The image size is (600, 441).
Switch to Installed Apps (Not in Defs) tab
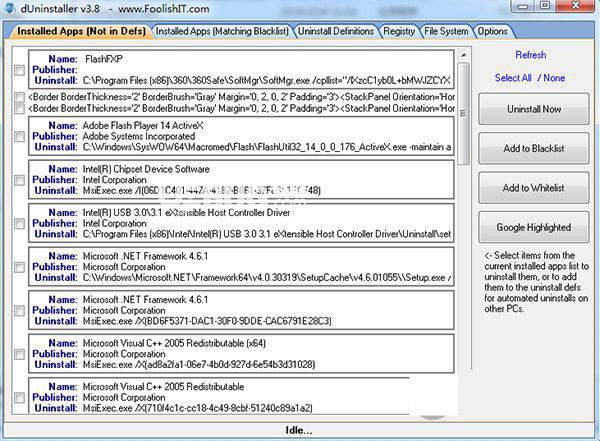click(81, 31)
